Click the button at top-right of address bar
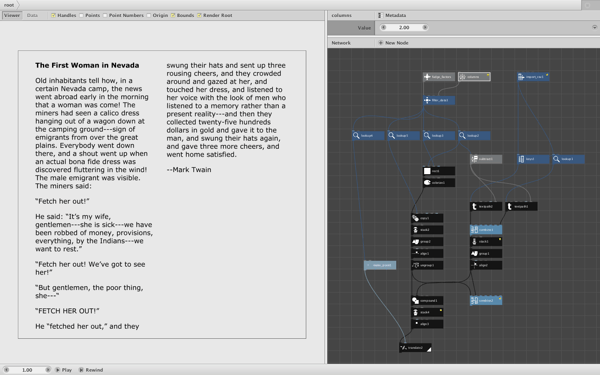Viewport: 600px width, 375px height. click(588, 5)
